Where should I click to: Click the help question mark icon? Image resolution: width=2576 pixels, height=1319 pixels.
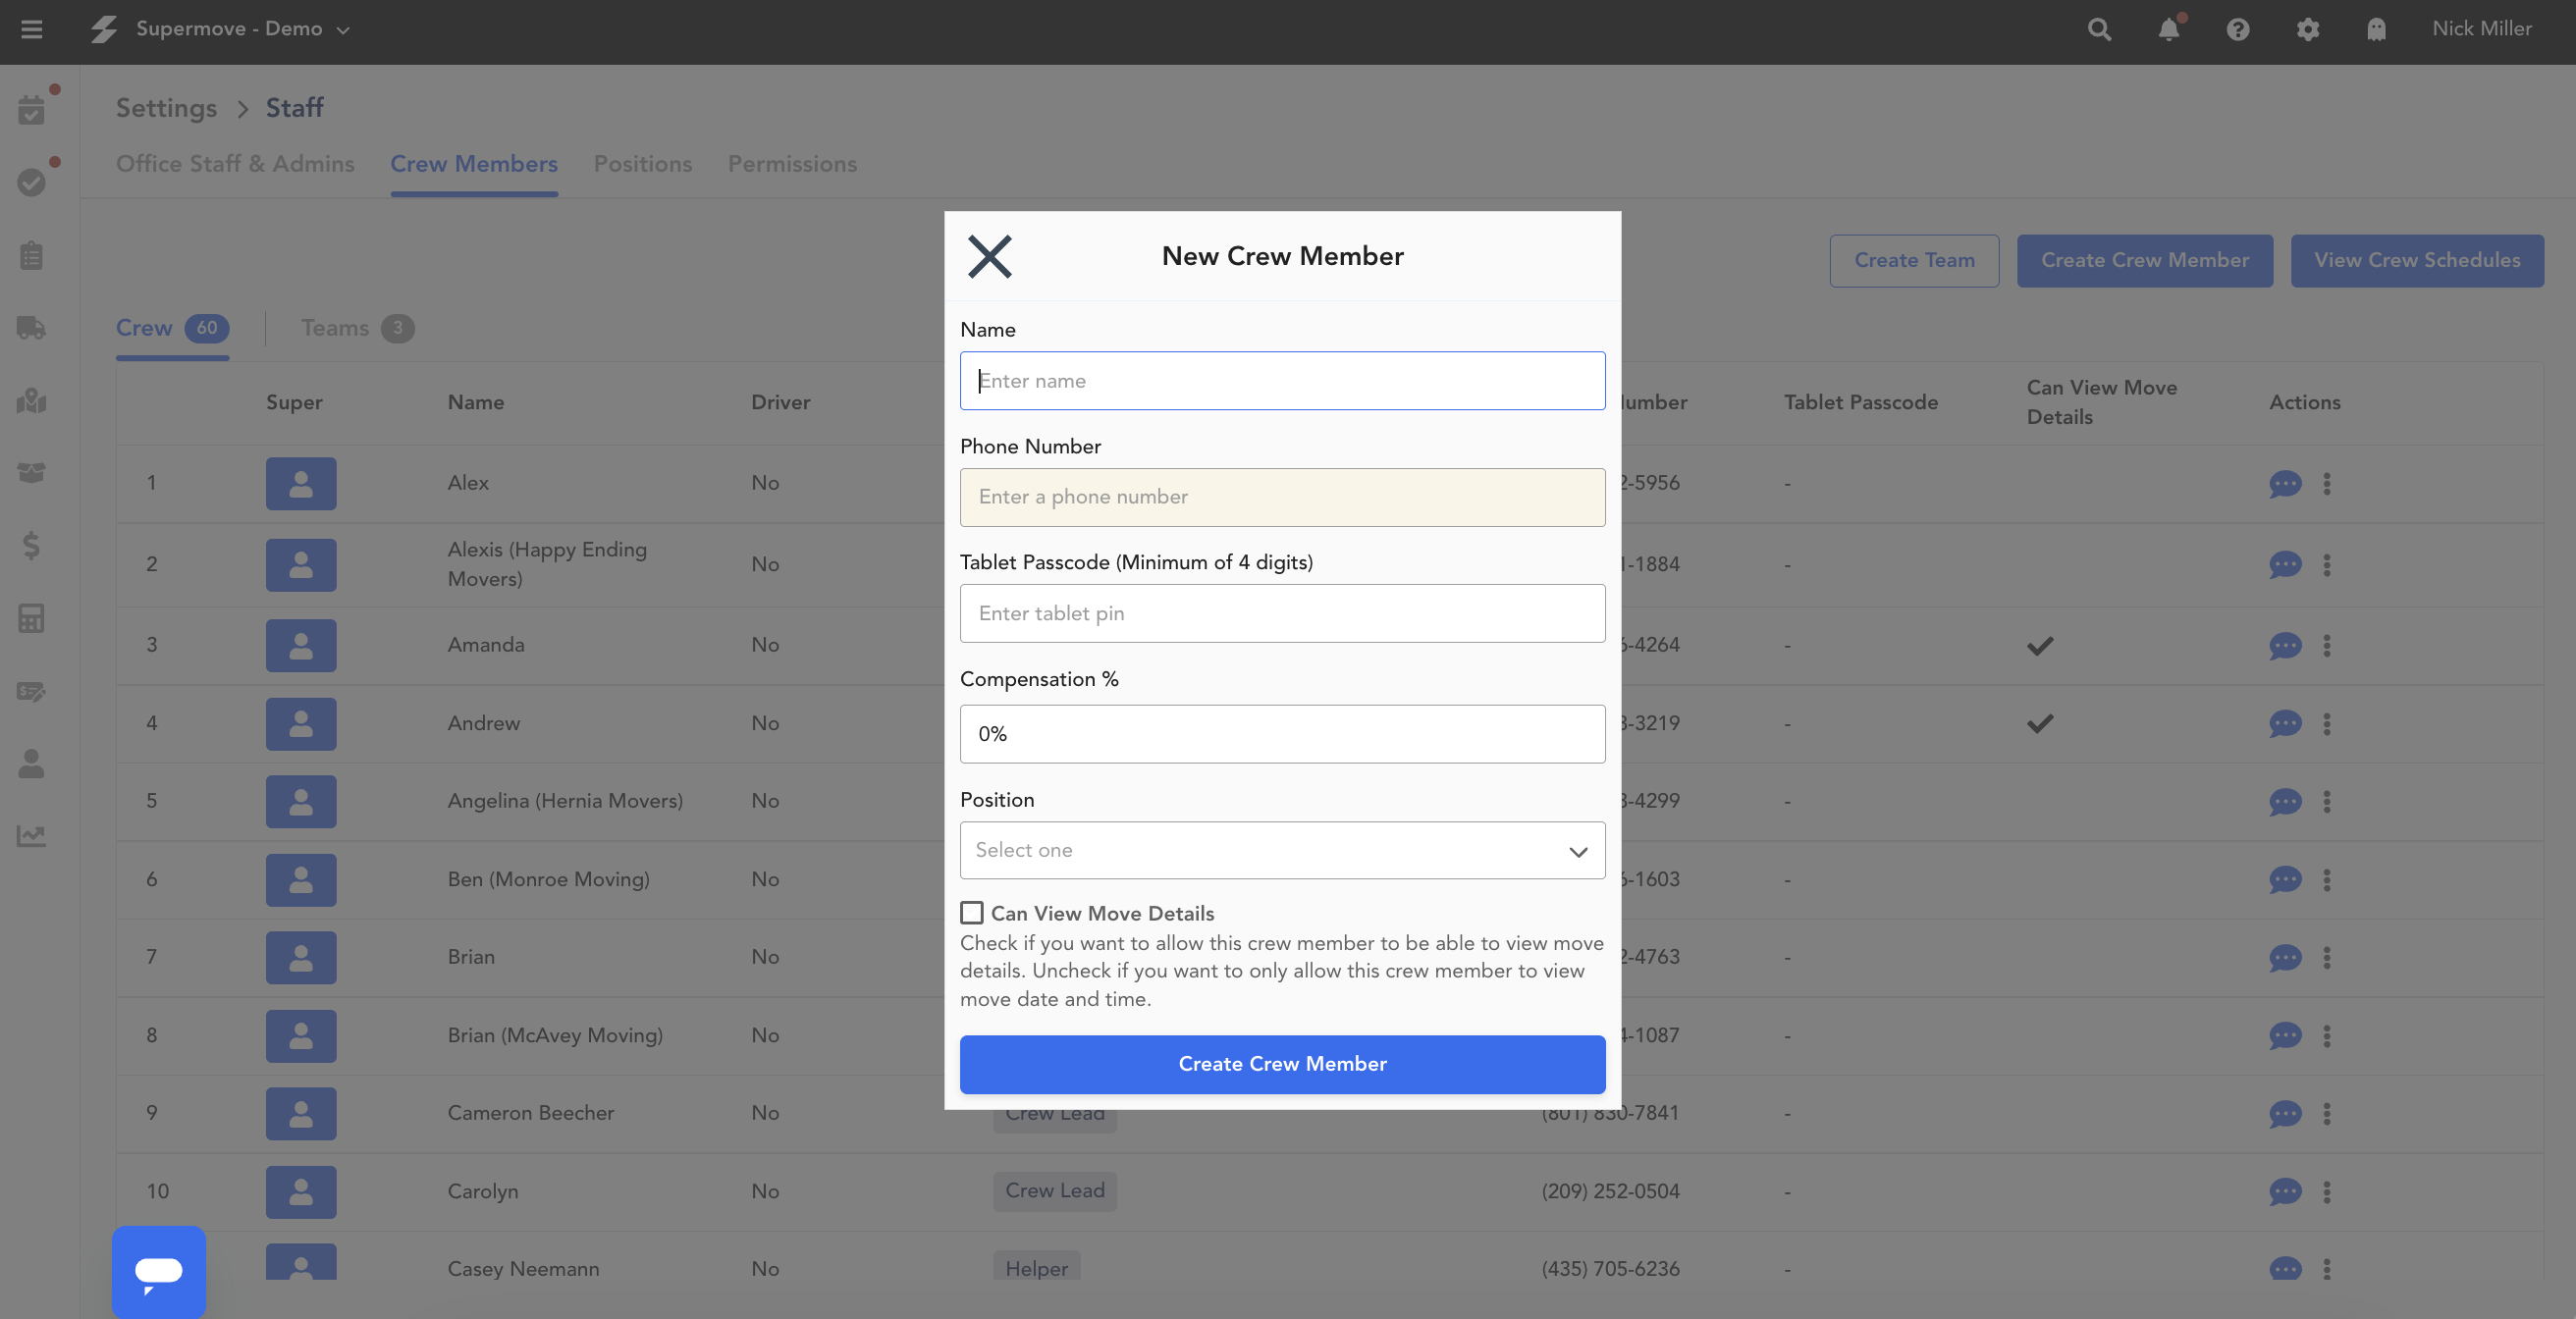point(2238,30)
